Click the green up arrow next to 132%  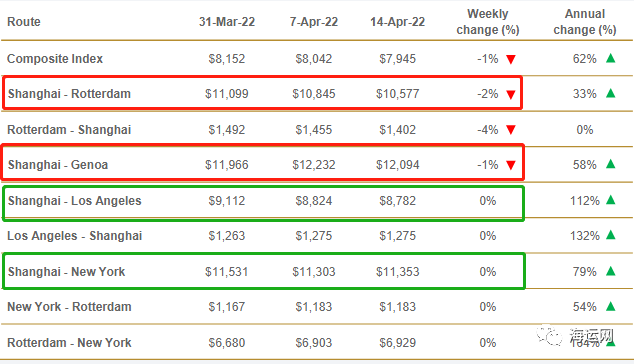[x=611, y=235]
